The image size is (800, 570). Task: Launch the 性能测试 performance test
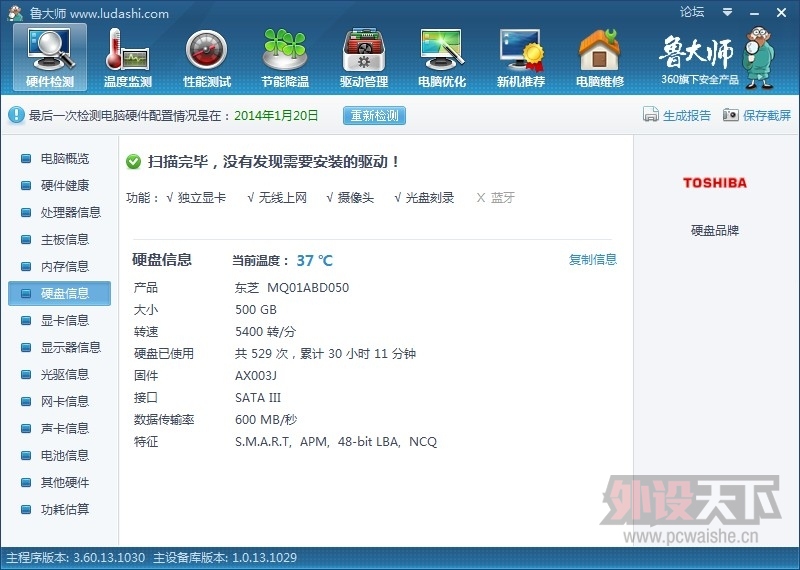point(207,58)
